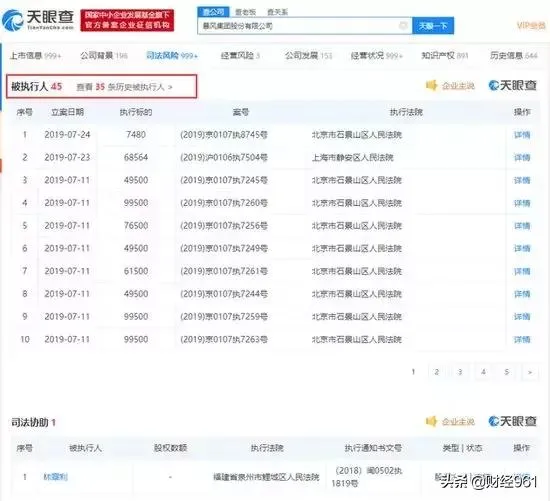Viewport: 550px width, 501px height.
Task: Open the 经营风险 tab
Action: 240,55
